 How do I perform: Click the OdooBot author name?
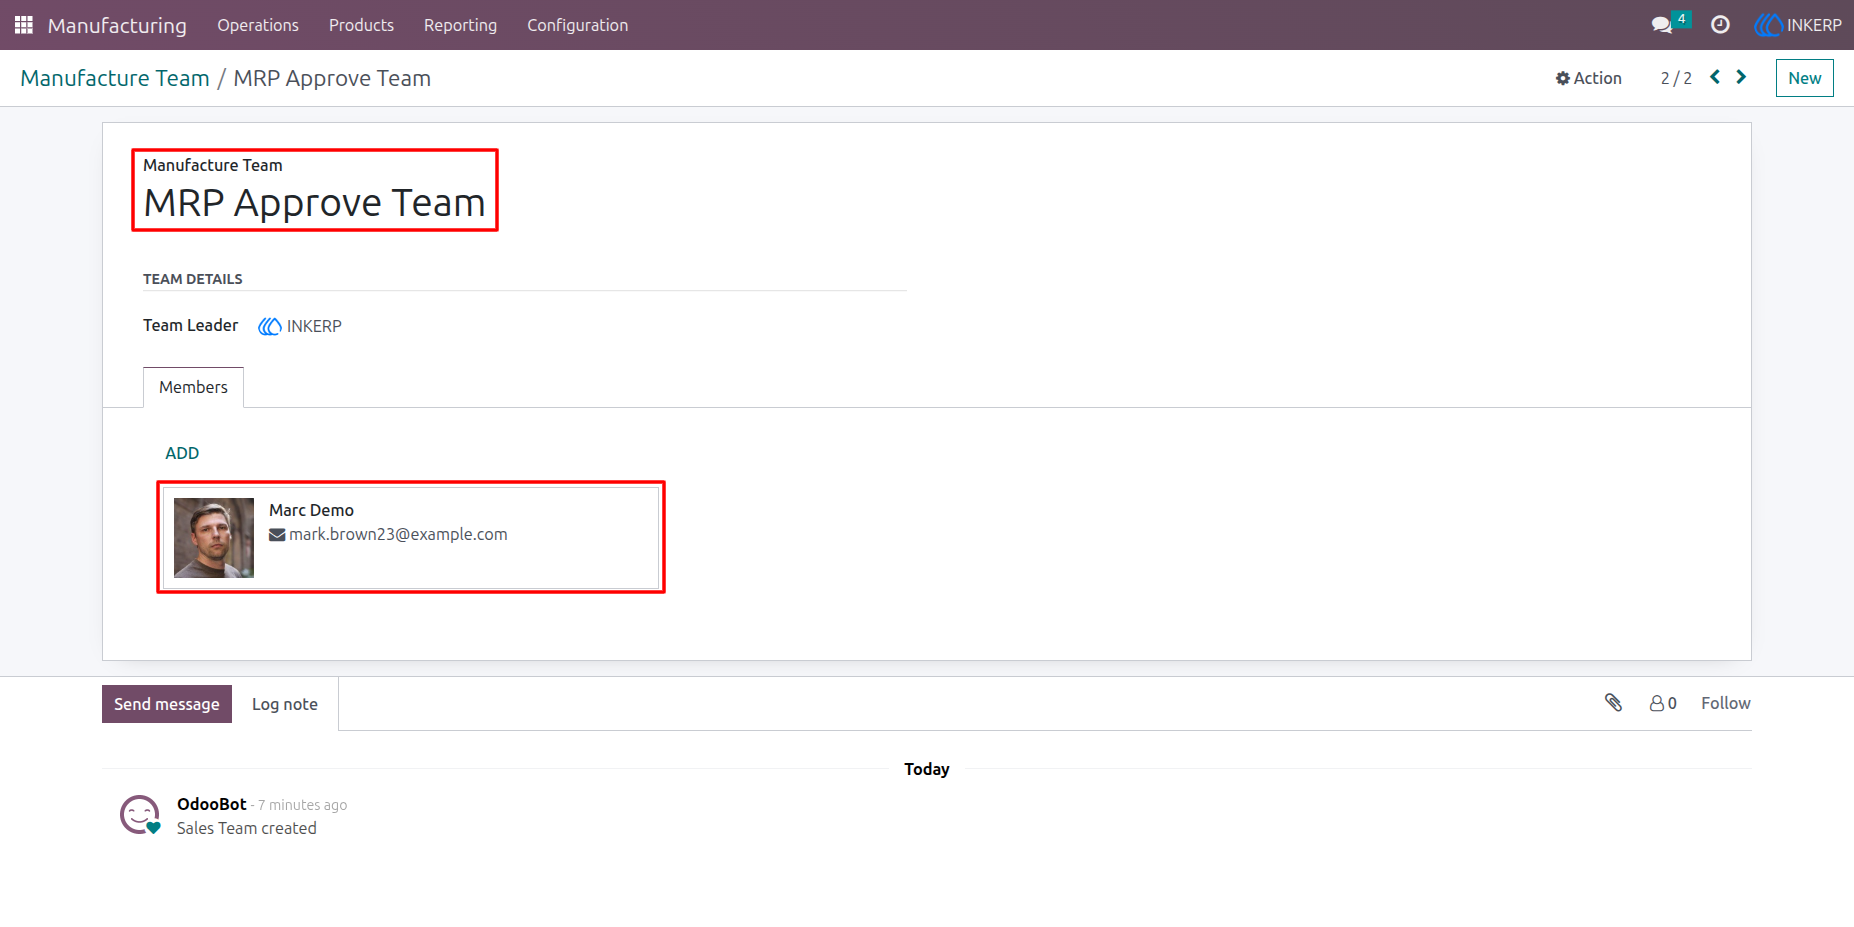[212, 804]
